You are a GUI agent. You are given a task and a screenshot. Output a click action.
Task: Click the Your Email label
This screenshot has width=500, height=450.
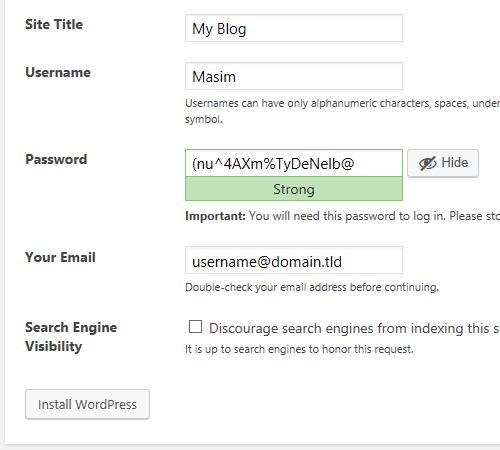click(x=60, y=257)
